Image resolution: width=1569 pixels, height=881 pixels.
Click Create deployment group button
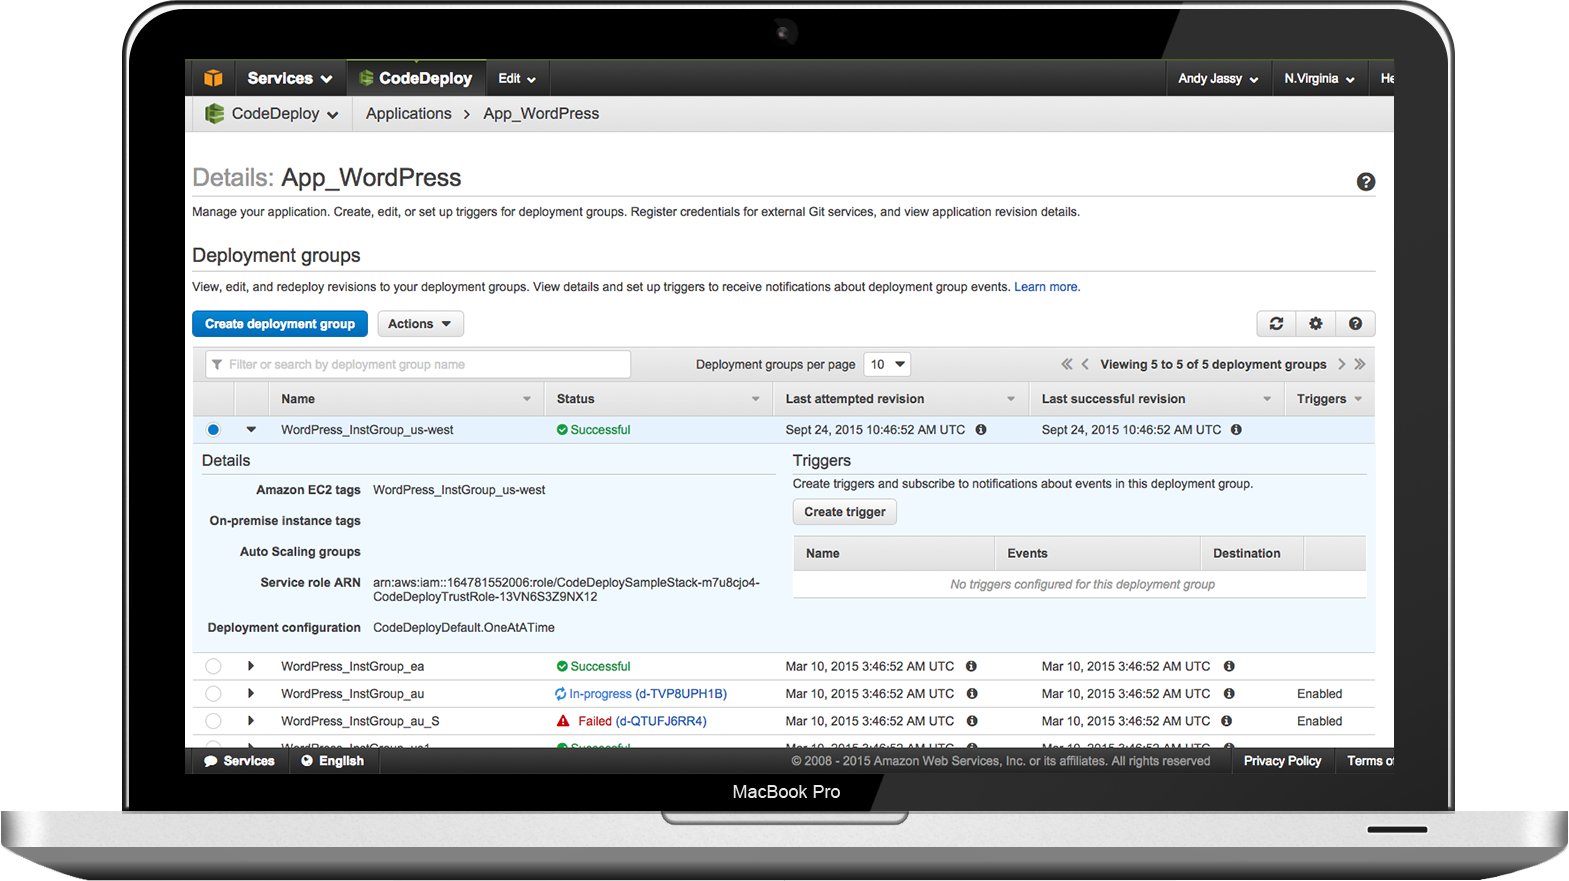tap(280, 324)
